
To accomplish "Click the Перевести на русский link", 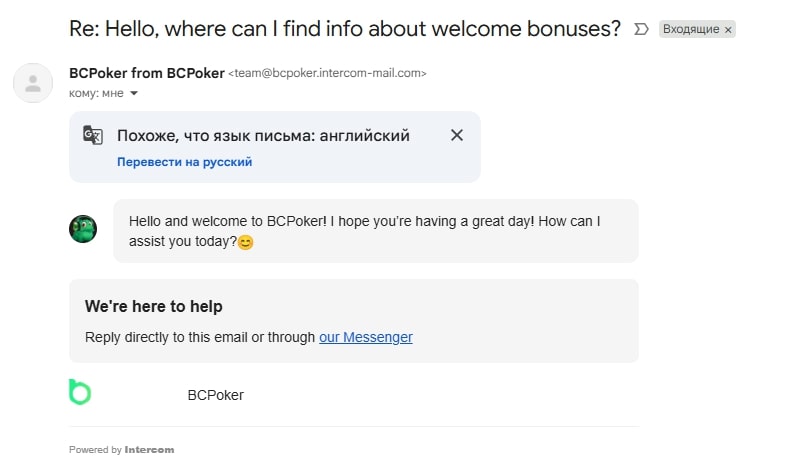I will 184,161.
